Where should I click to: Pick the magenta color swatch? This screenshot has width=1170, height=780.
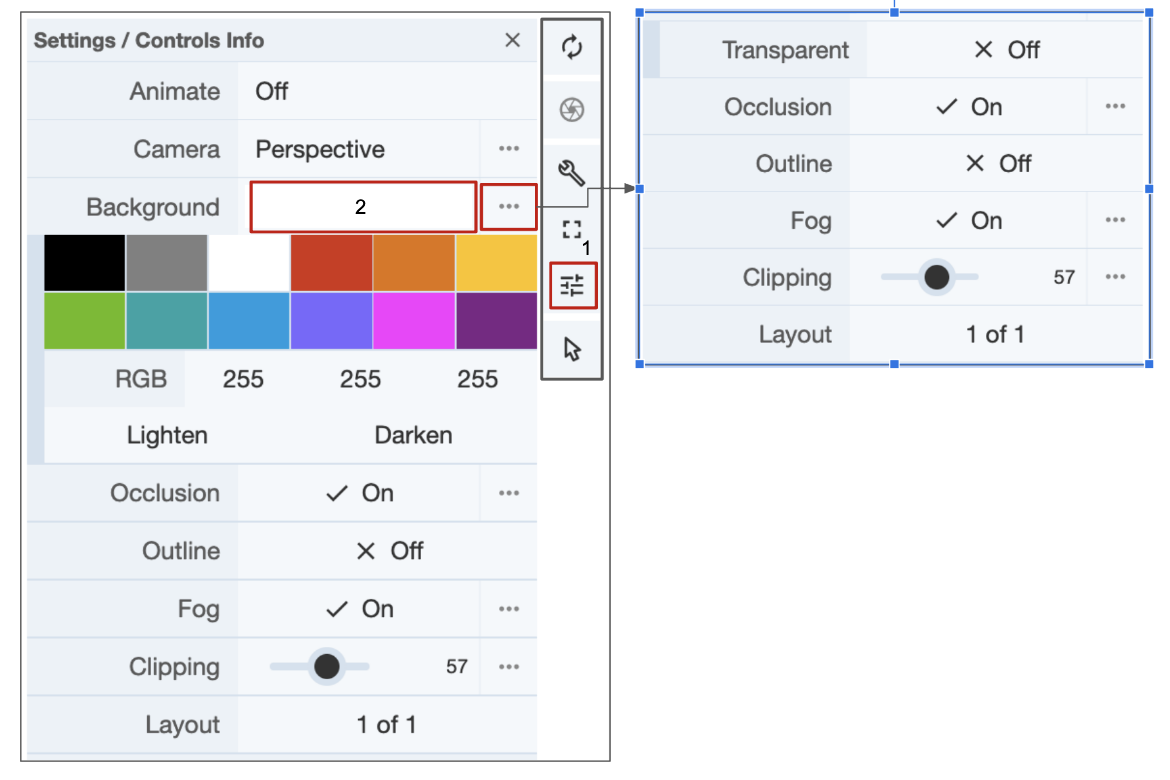pos(413,321)
